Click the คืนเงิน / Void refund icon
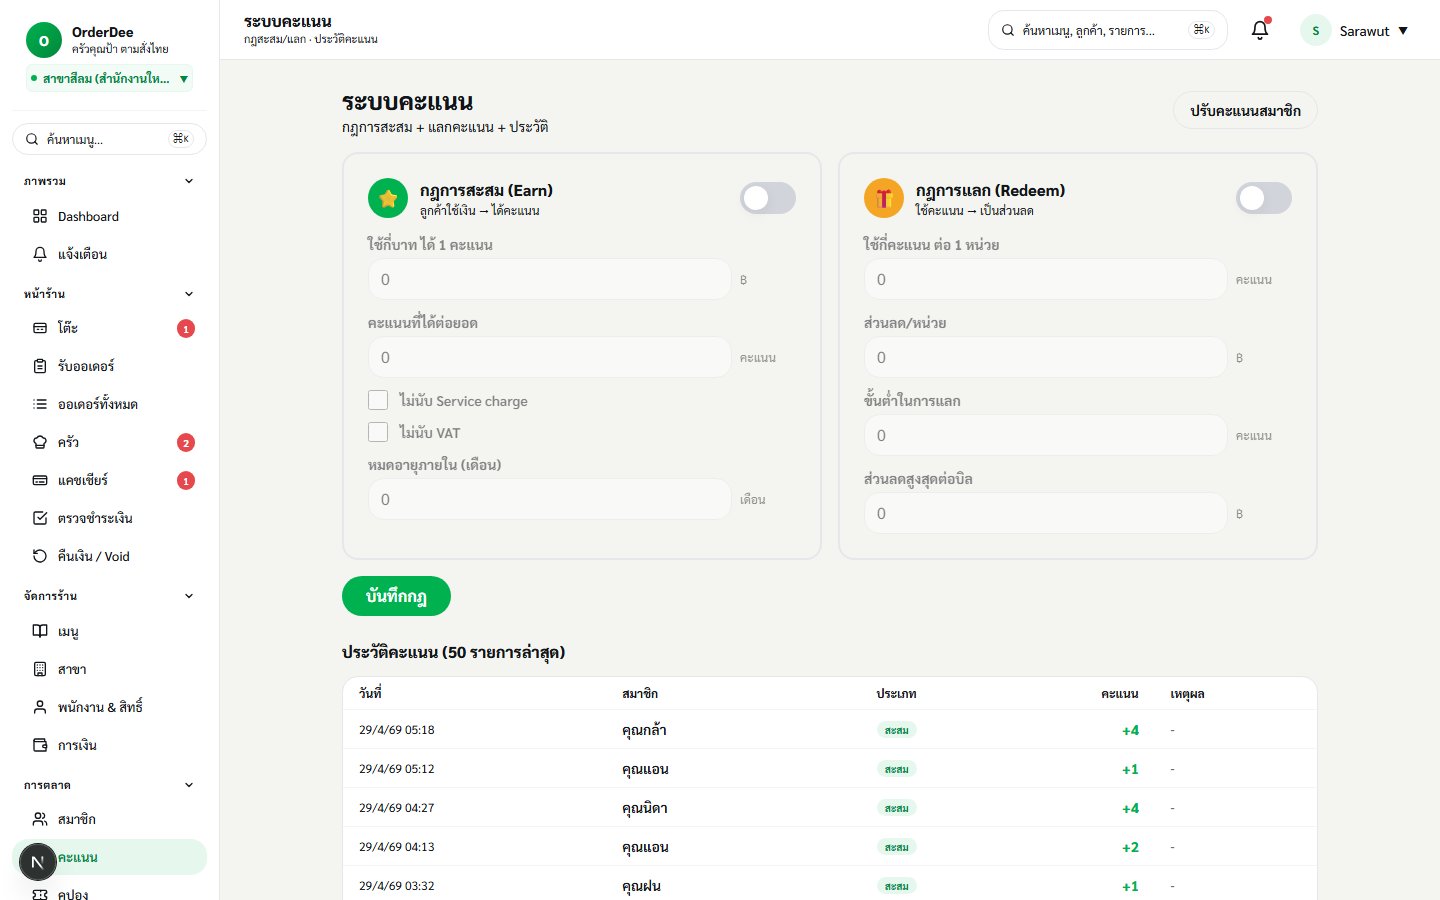1440x900 pixels. pyautogui.click(x=40, y=556)
